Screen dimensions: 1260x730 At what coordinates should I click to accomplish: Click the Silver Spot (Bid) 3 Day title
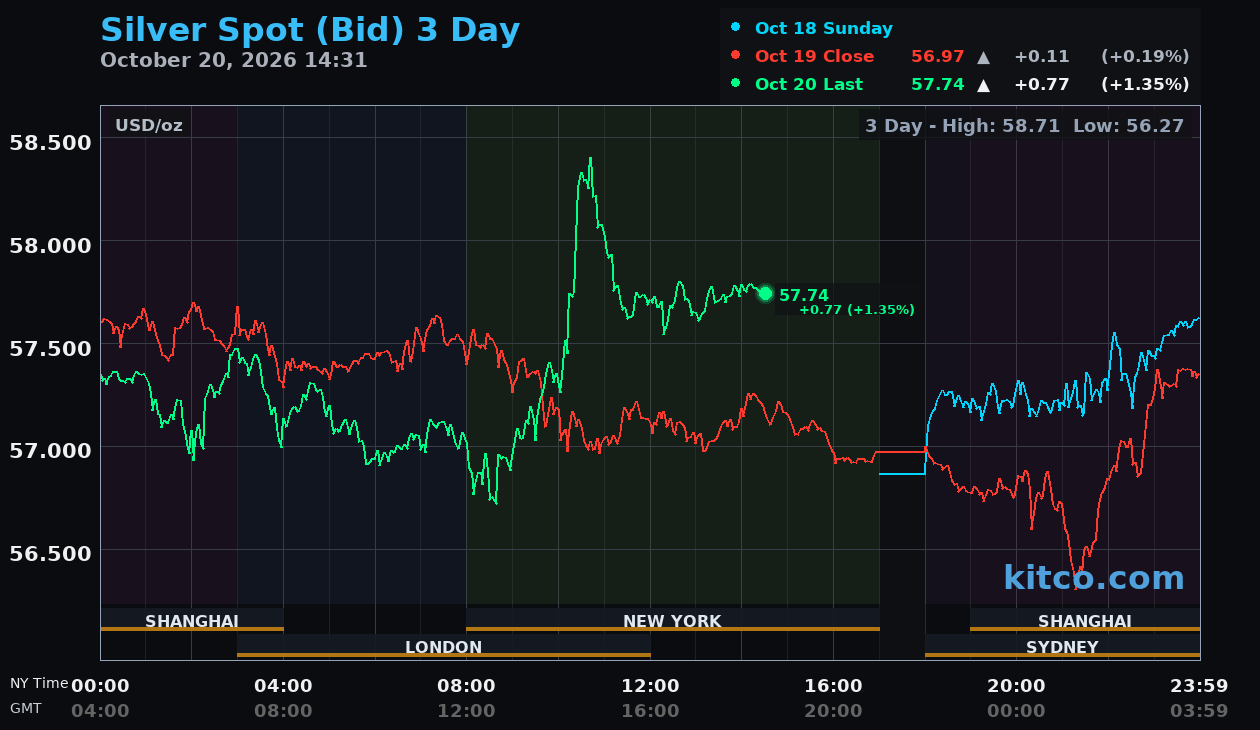[310, 30]
